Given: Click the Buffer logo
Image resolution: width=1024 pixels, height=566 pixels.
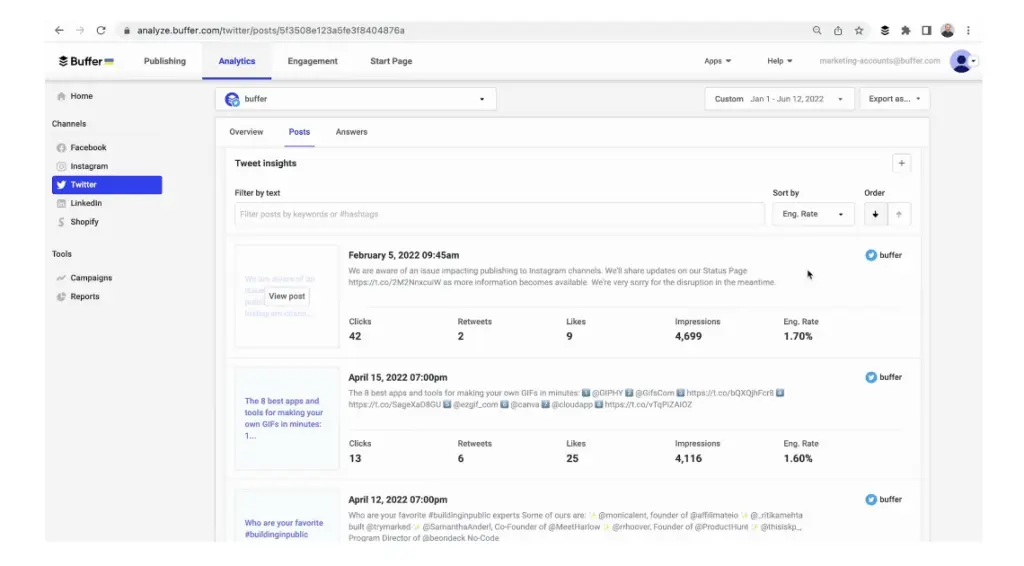Looking at the screenshot, I should point(86,61).
